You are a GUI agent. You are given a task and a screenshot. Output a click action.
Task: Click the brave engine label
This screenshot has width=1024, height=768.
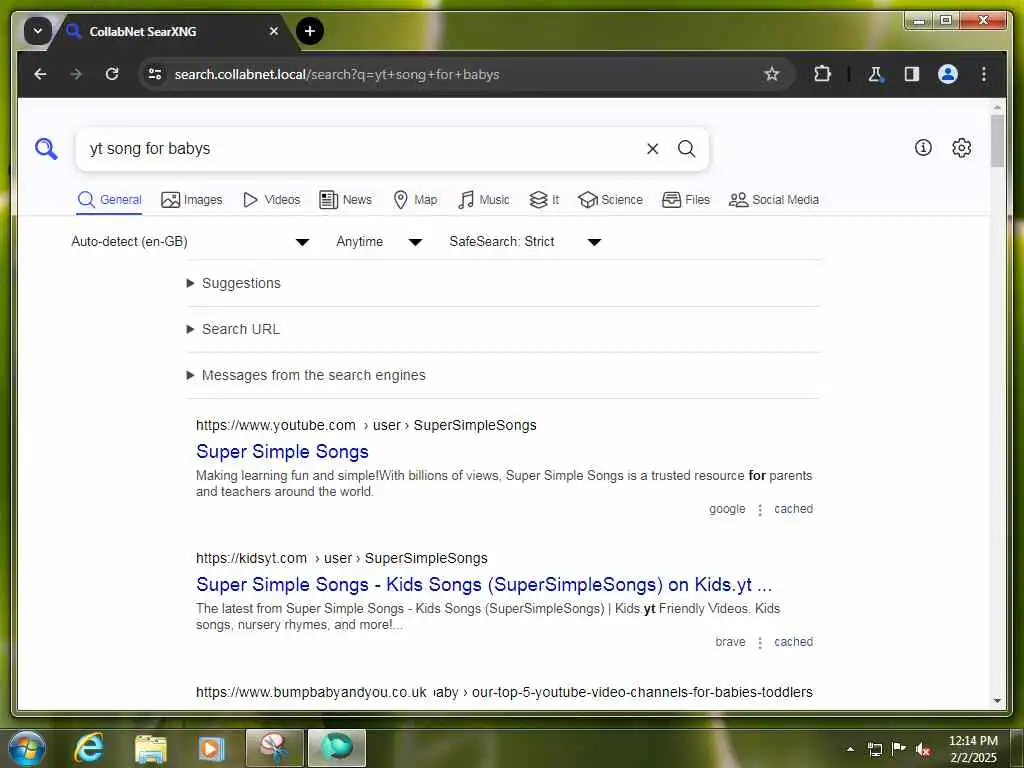click(730, 643)
